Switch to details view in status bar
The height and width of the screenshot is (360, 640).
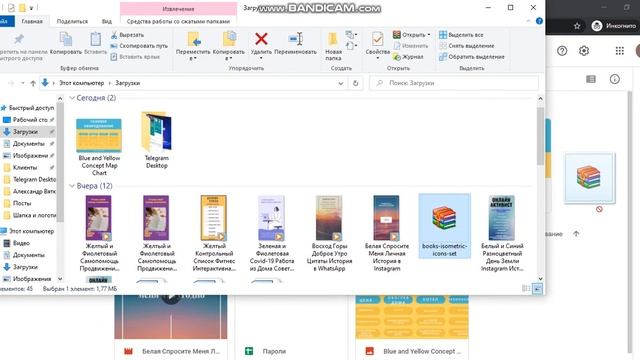[x=526, y=289]
